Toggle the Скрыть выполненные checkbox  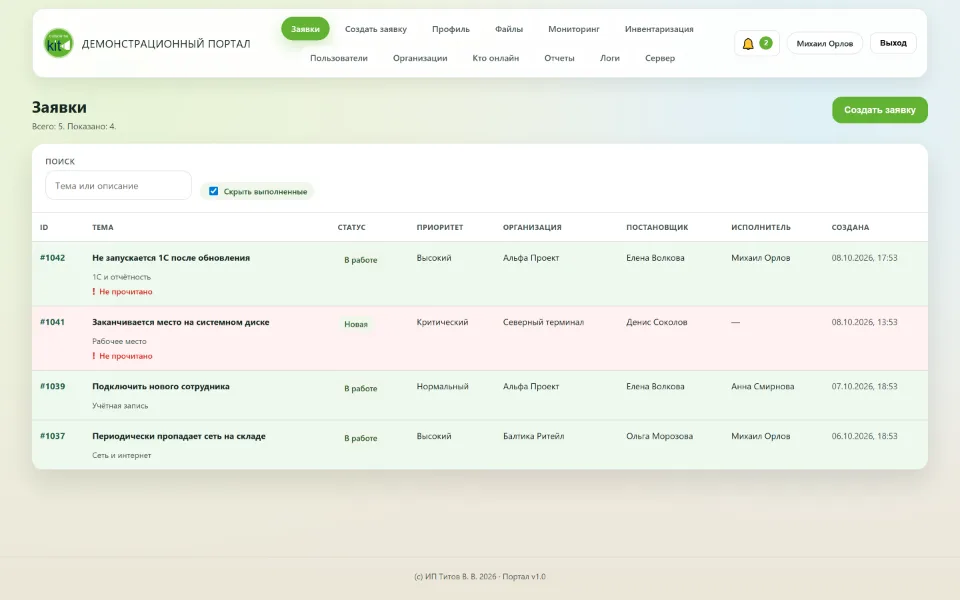213,191
